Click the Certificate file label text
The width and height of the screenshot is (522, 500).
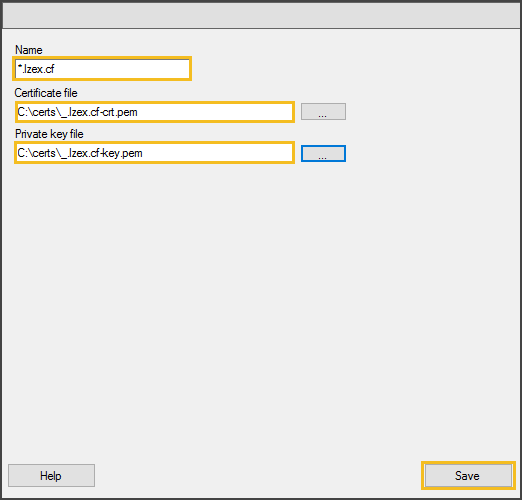point(46,93)
